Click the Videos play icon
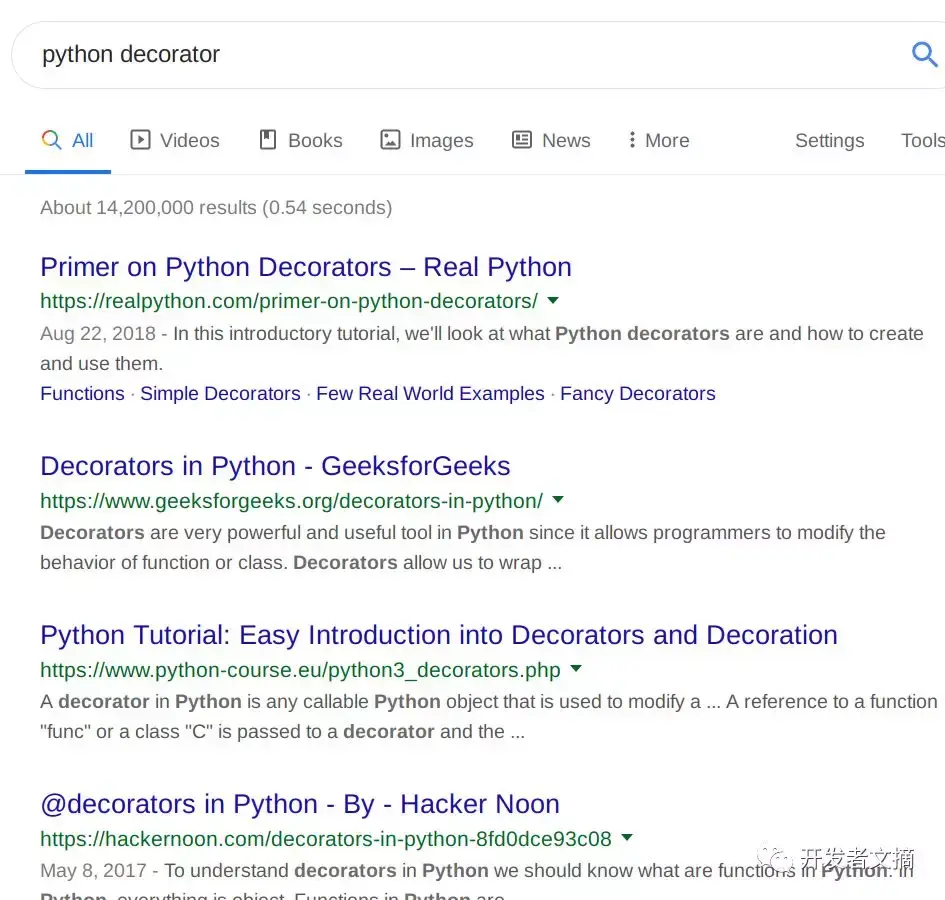This screenshot has width=945, height=900. click(x=140, y=140)
